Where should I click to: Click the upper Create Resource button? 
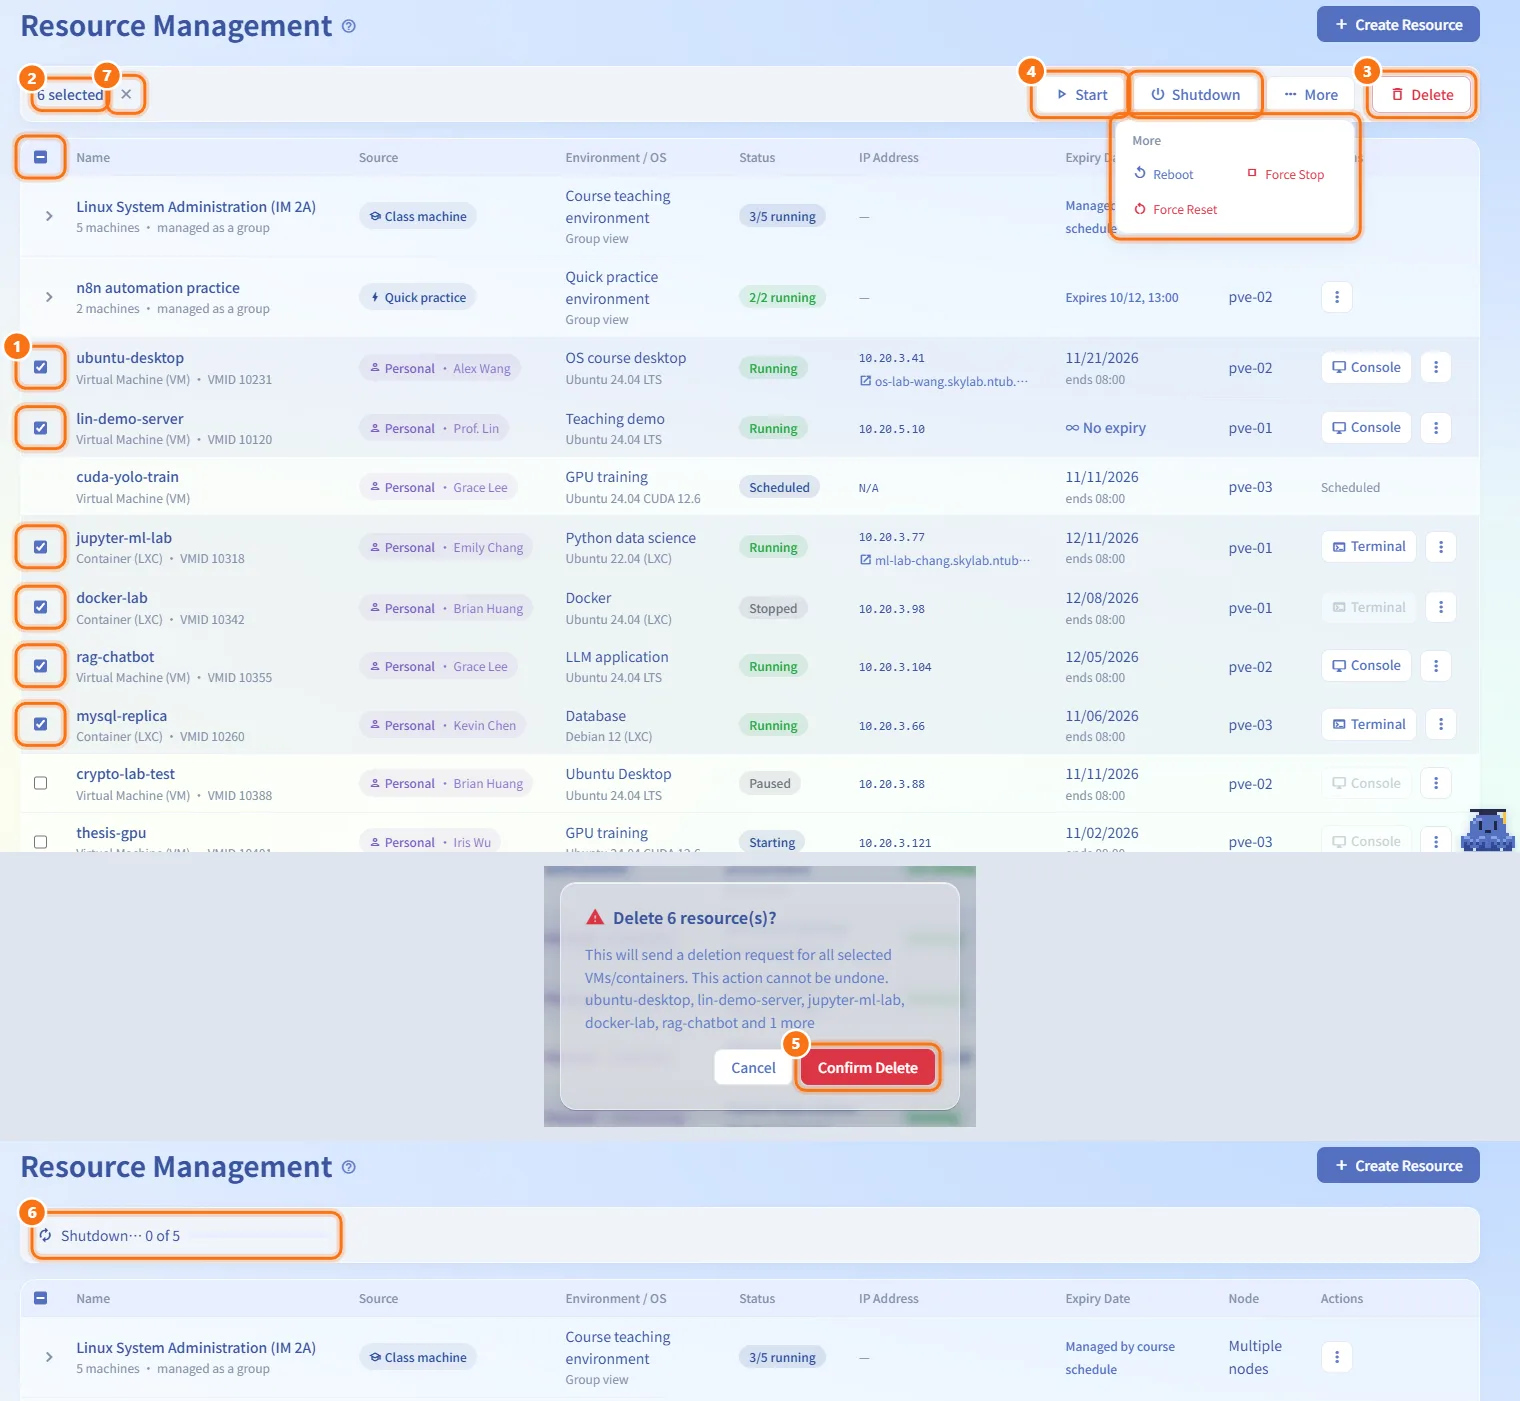point(1398,25)
